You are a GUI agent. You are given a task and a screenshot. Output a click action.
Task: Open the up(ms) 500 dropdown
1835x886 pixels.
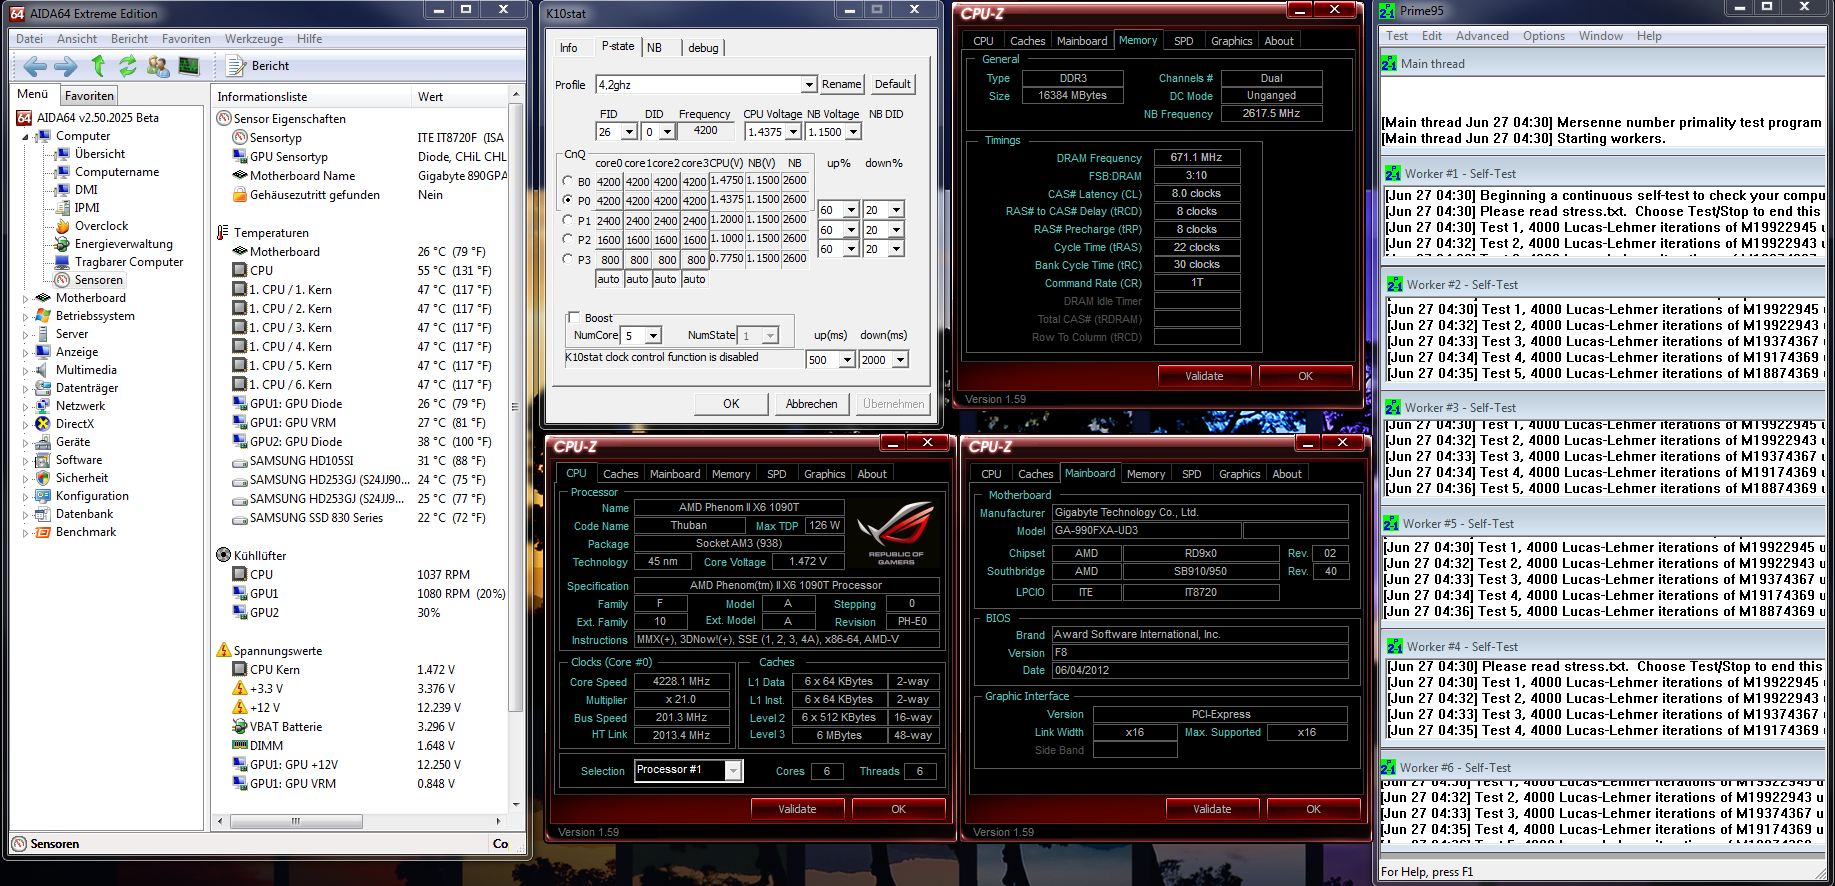coord(847,360)
